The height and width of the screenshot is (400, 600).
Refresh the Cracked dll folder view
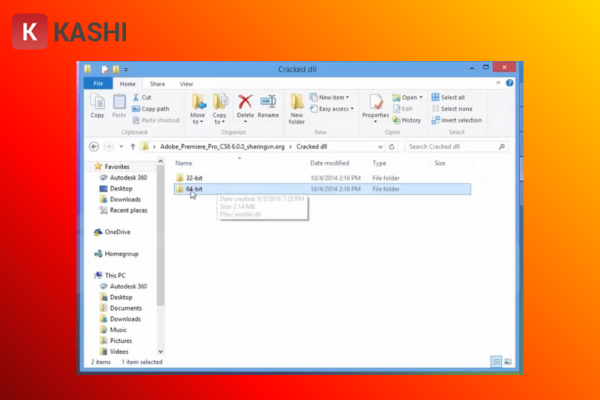(391, 147)
